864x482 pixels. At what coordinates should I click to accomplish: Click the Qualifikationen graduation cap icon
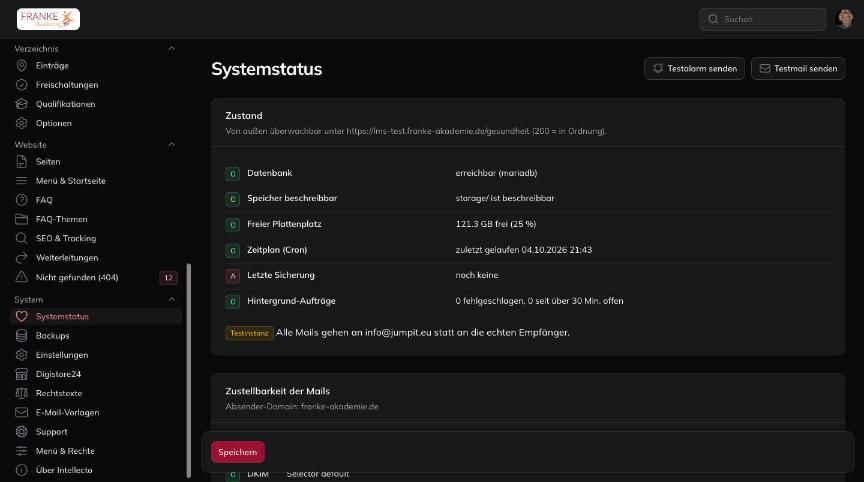pyautogui.click(x=21, y=104)
